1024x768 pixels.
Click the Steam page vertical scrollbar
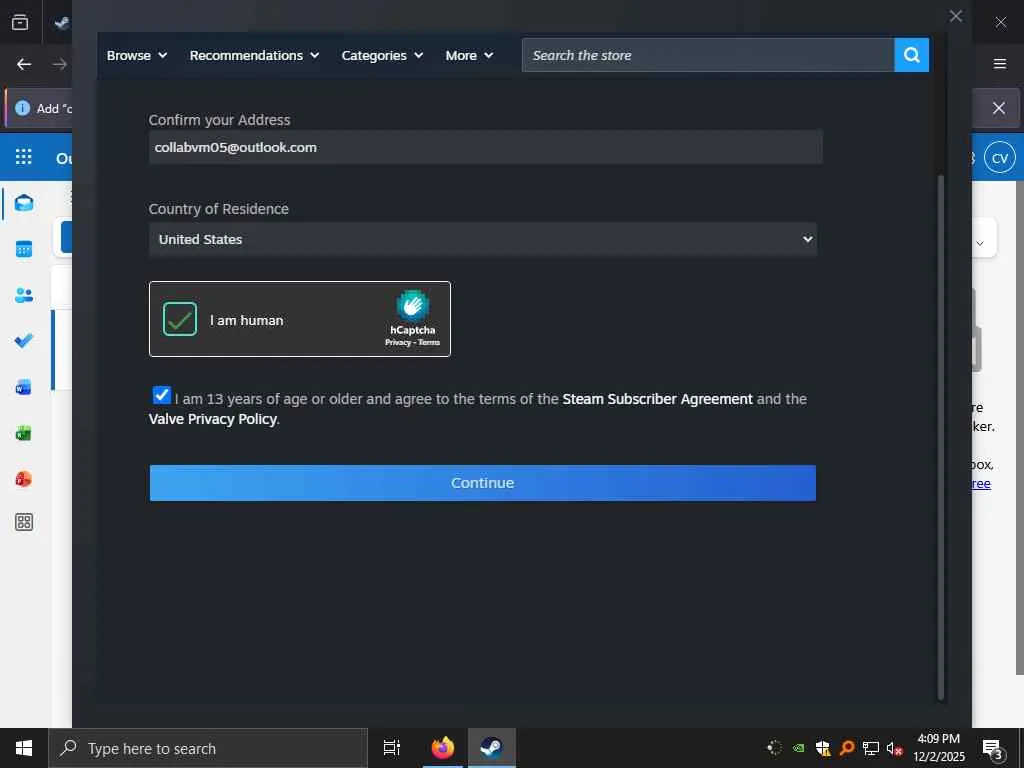(x=941, y=437)
